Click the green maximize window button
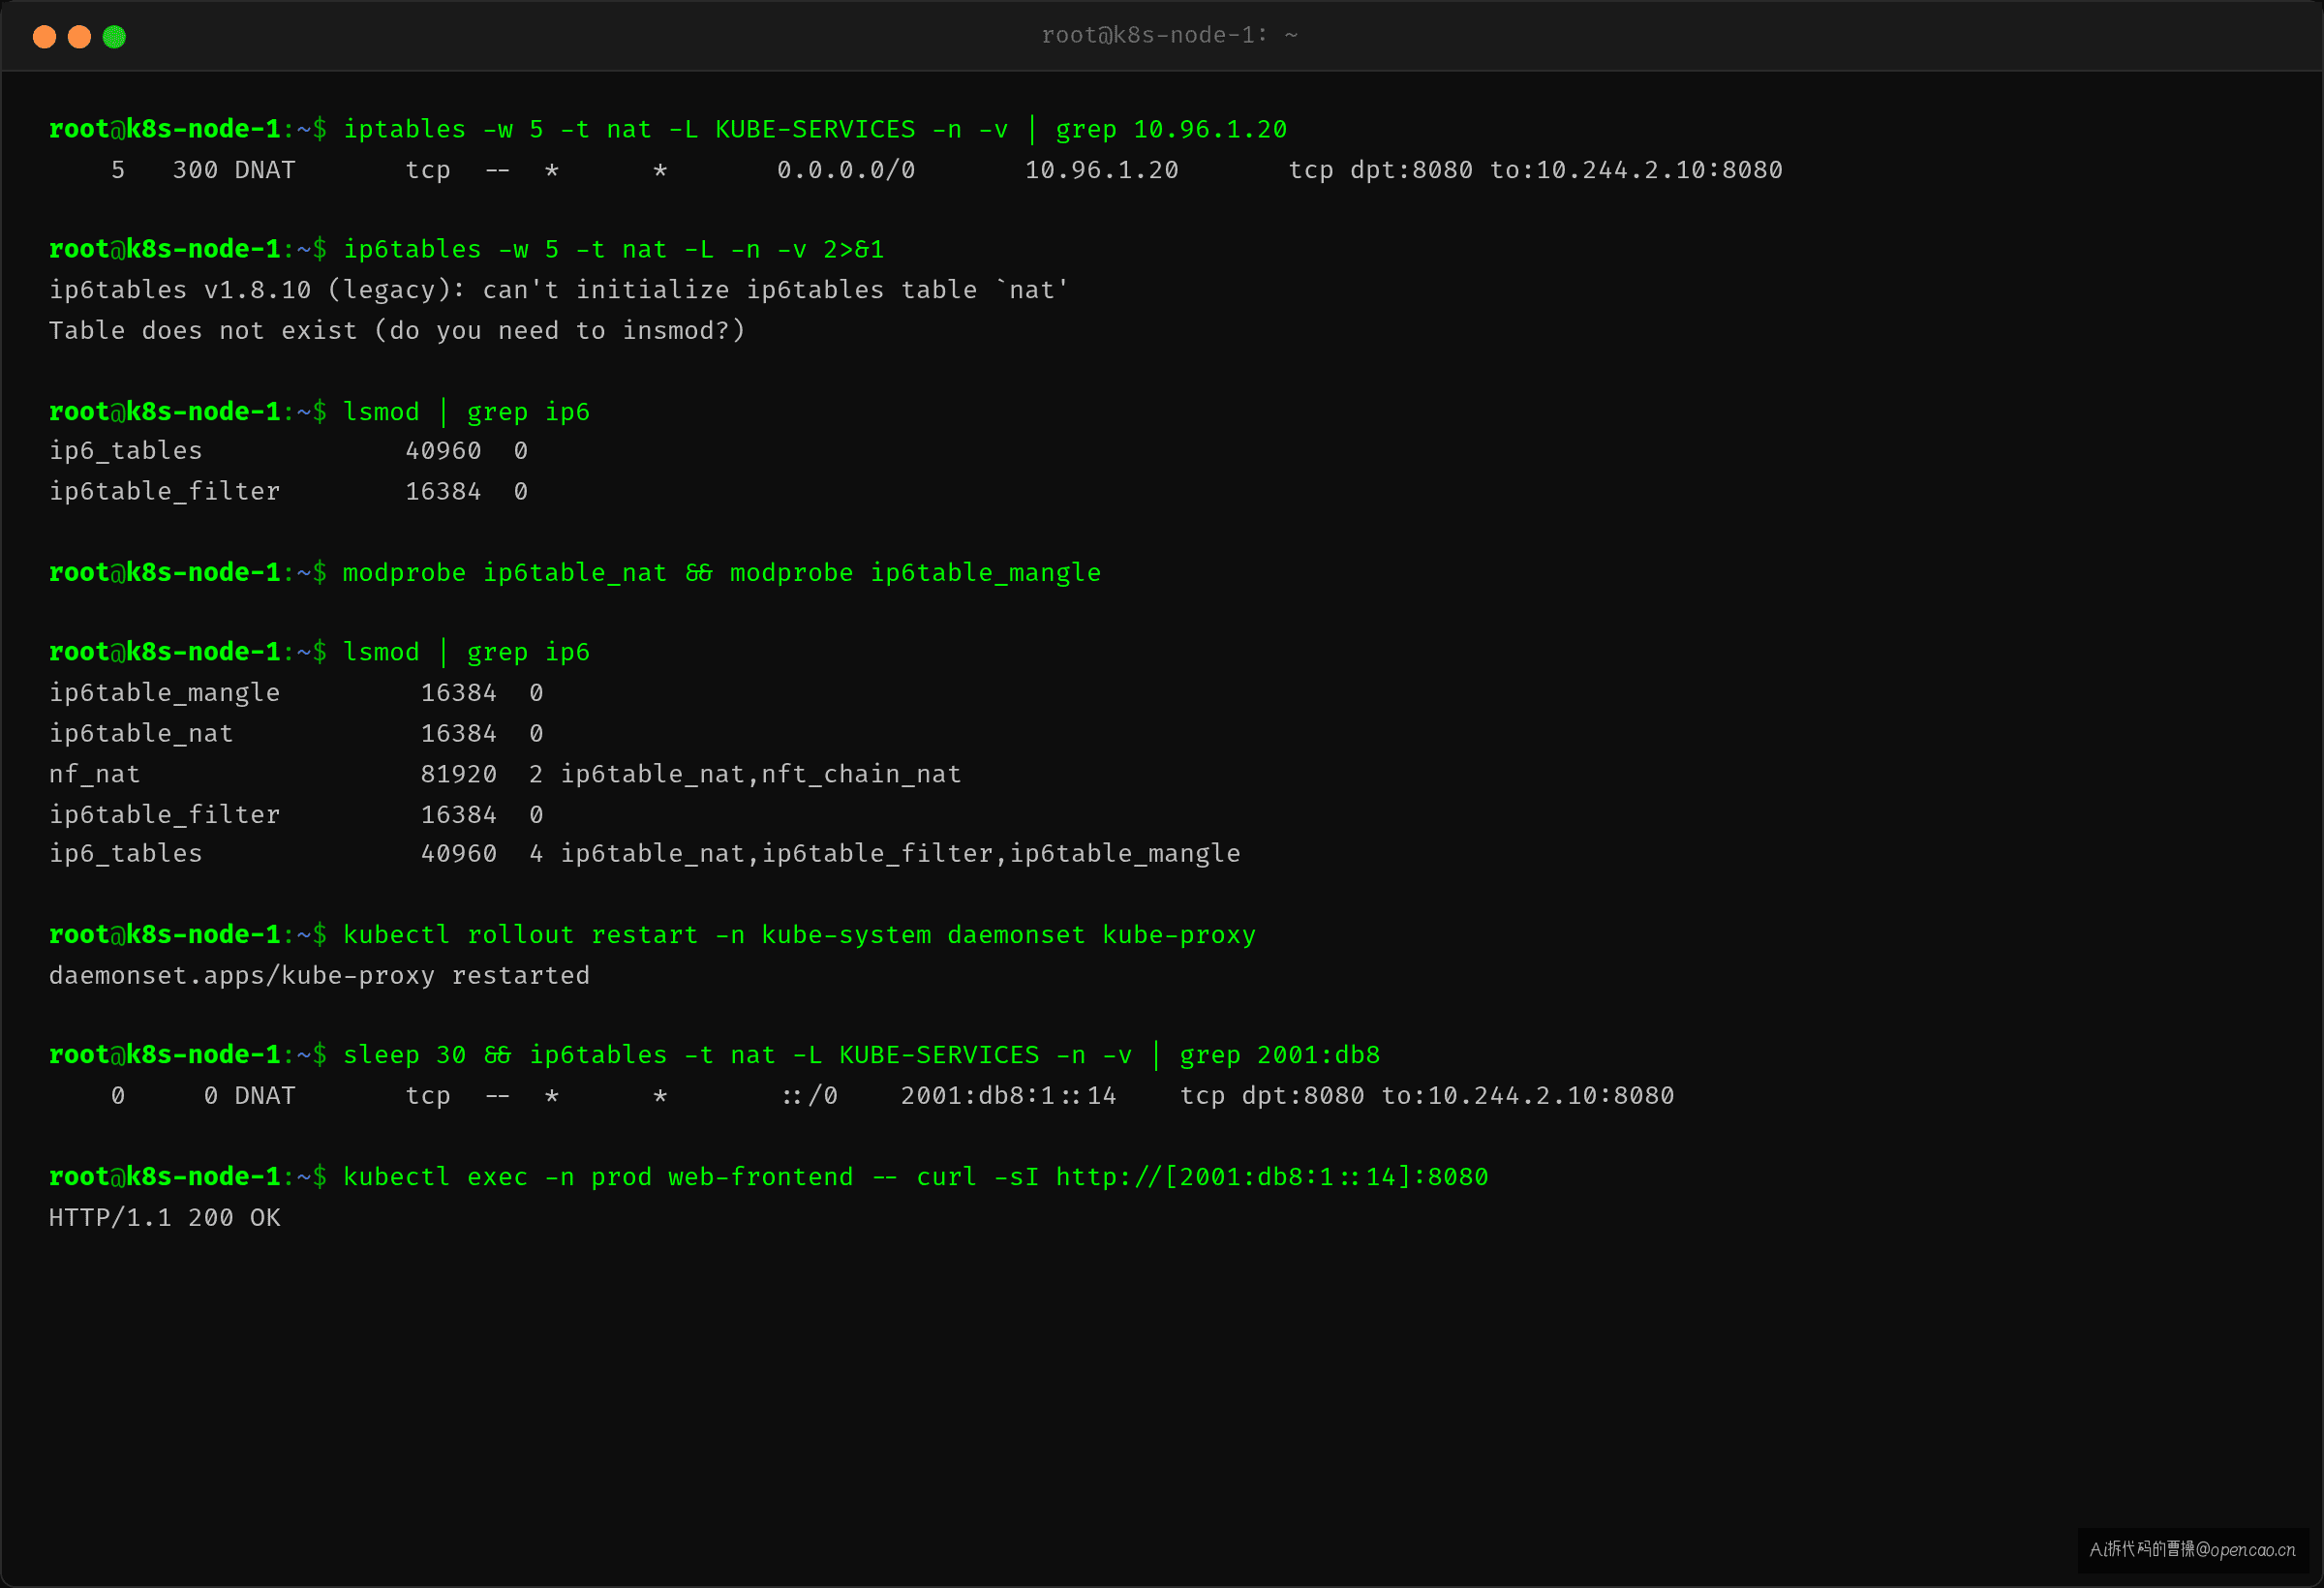The width and height of the screenshot is (2324, 1588). tap(114, 37)
